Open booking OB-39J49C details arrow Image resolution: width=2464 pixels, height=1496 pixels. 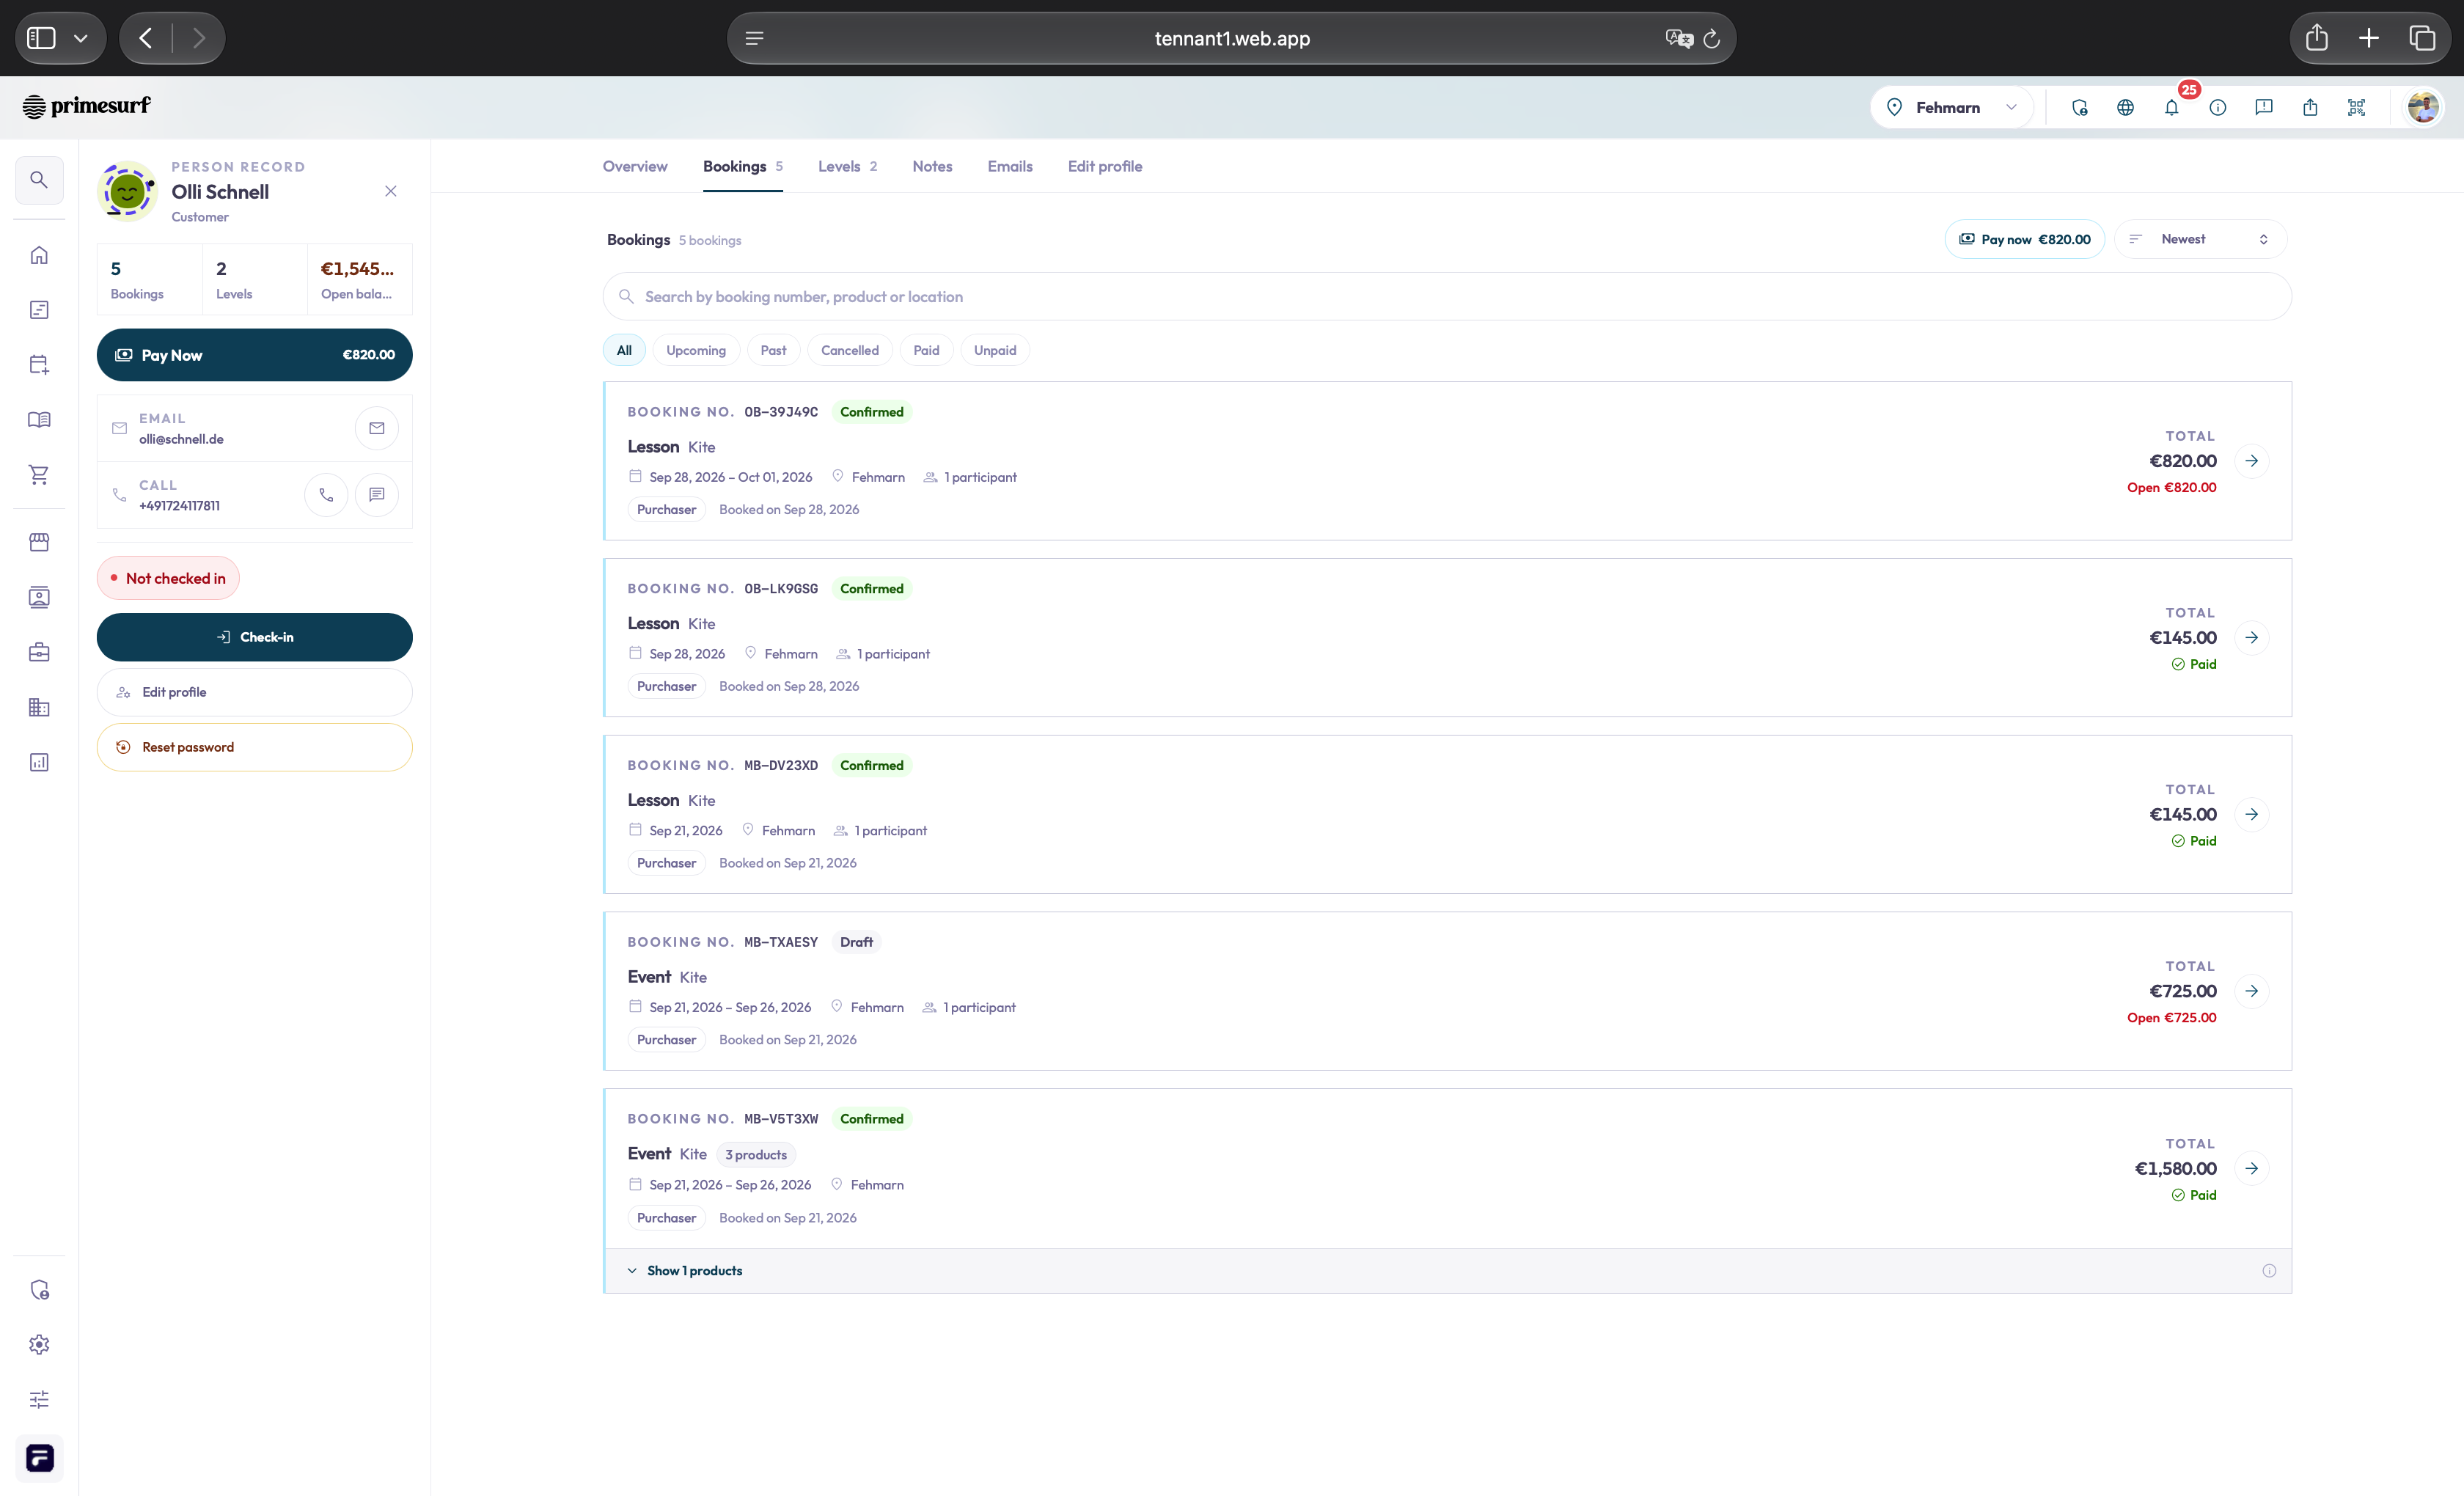pos(2251,461)
